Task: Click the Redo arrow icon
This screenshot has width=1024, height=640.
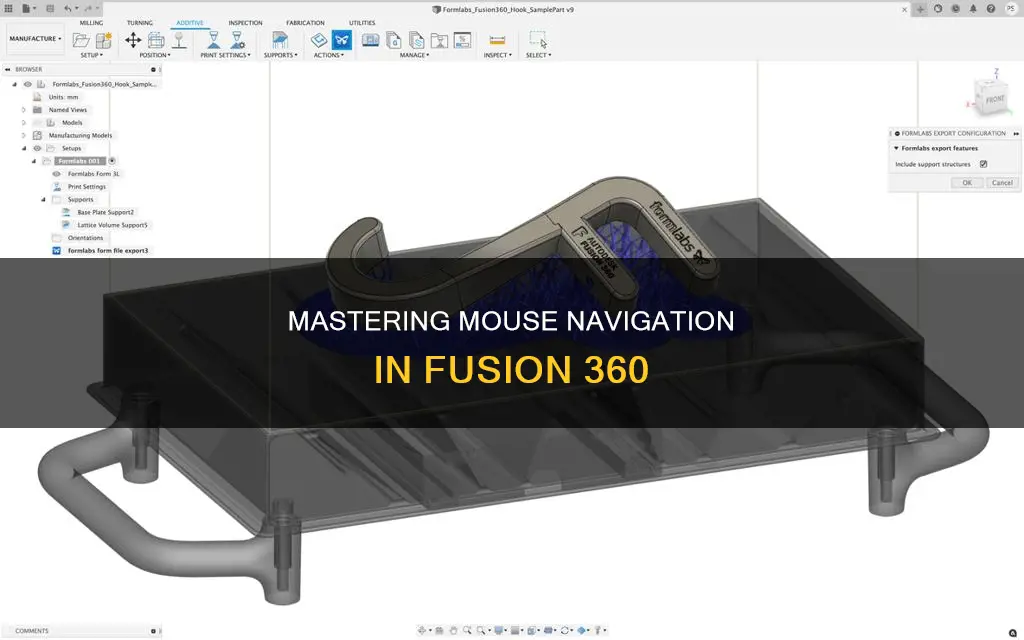Action: [x=89, y=9]
